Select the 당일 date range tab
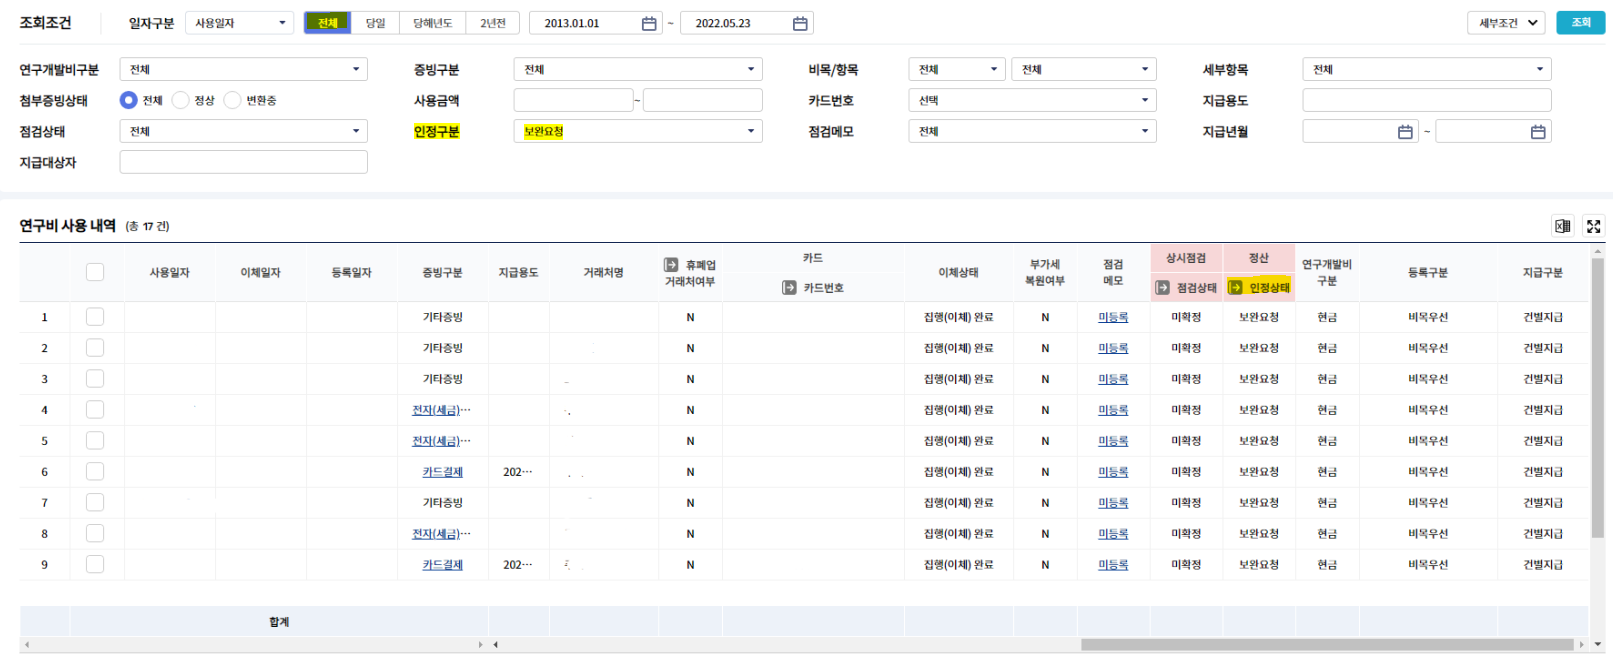 [375, 23]
